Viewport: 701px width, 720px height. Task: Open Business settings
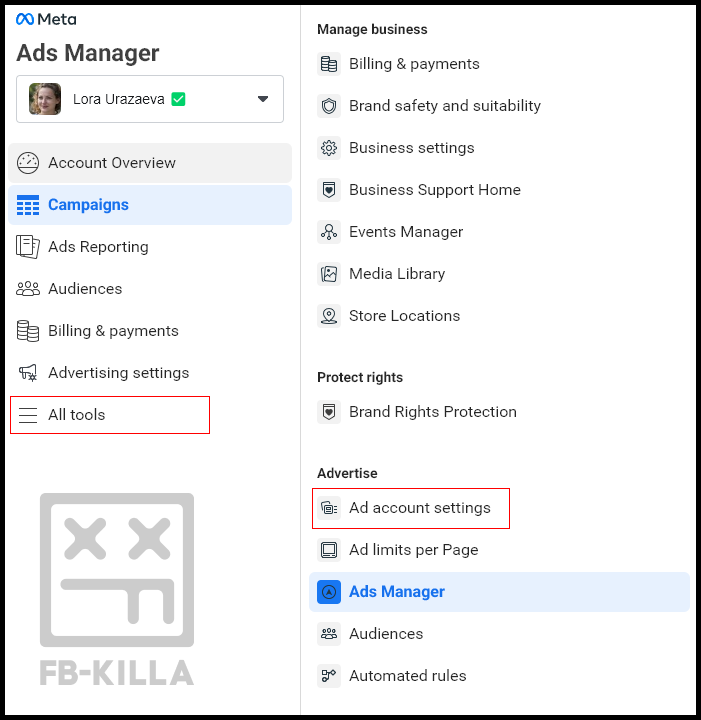coord(411,148)
